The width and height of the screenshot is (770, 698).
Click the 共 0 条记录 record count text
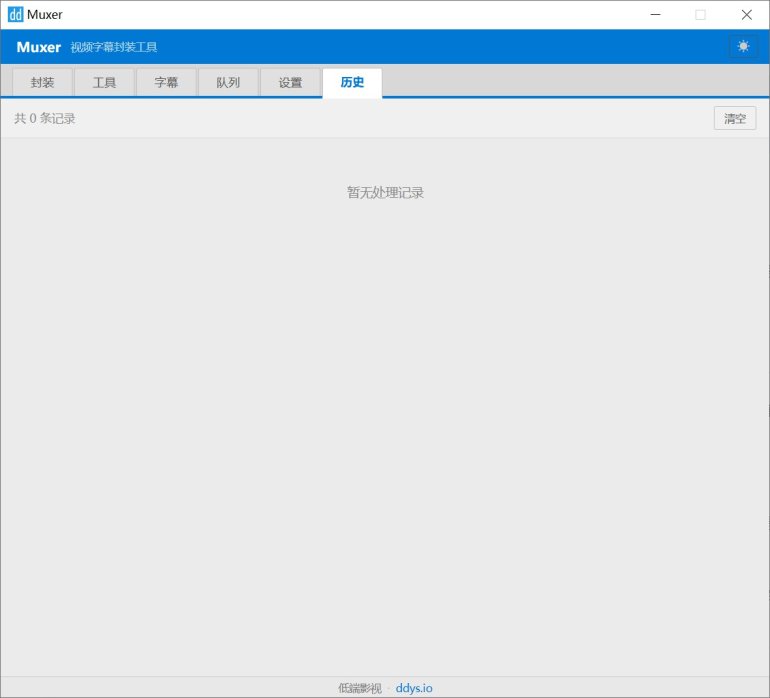(45, 118)
